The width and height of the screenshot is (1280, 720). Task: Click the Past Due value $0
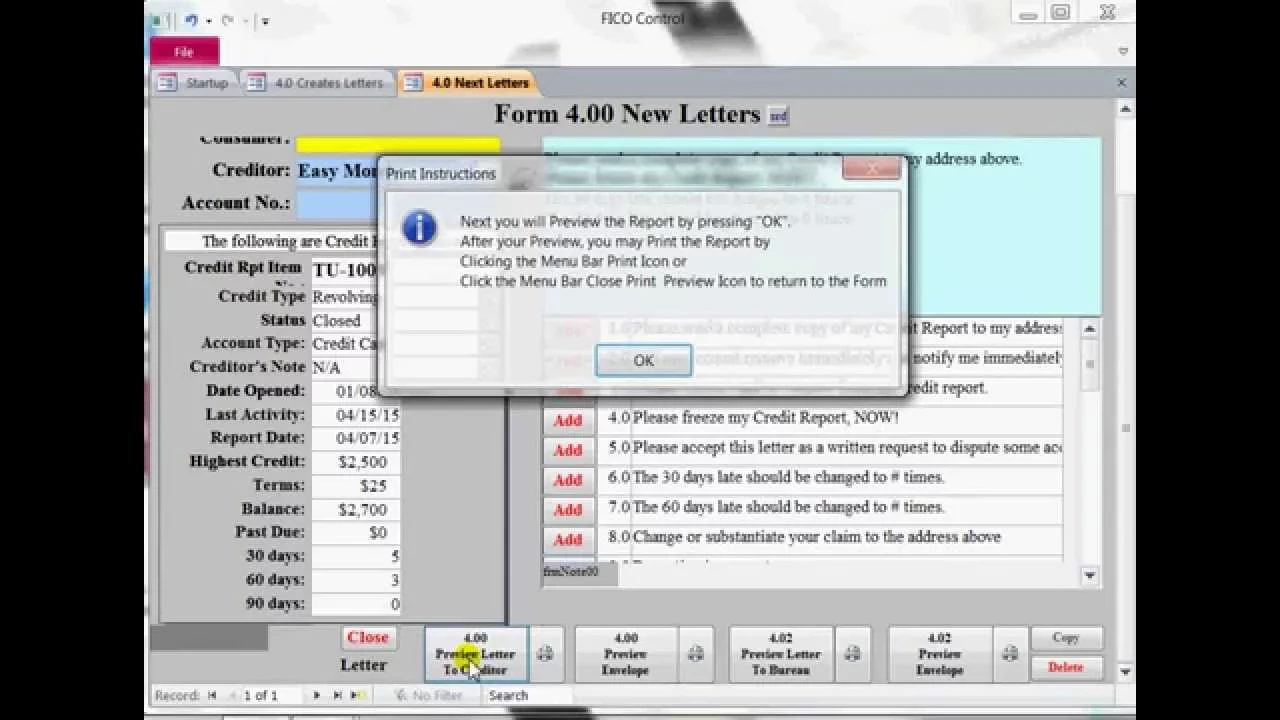(x=356, y=533)
